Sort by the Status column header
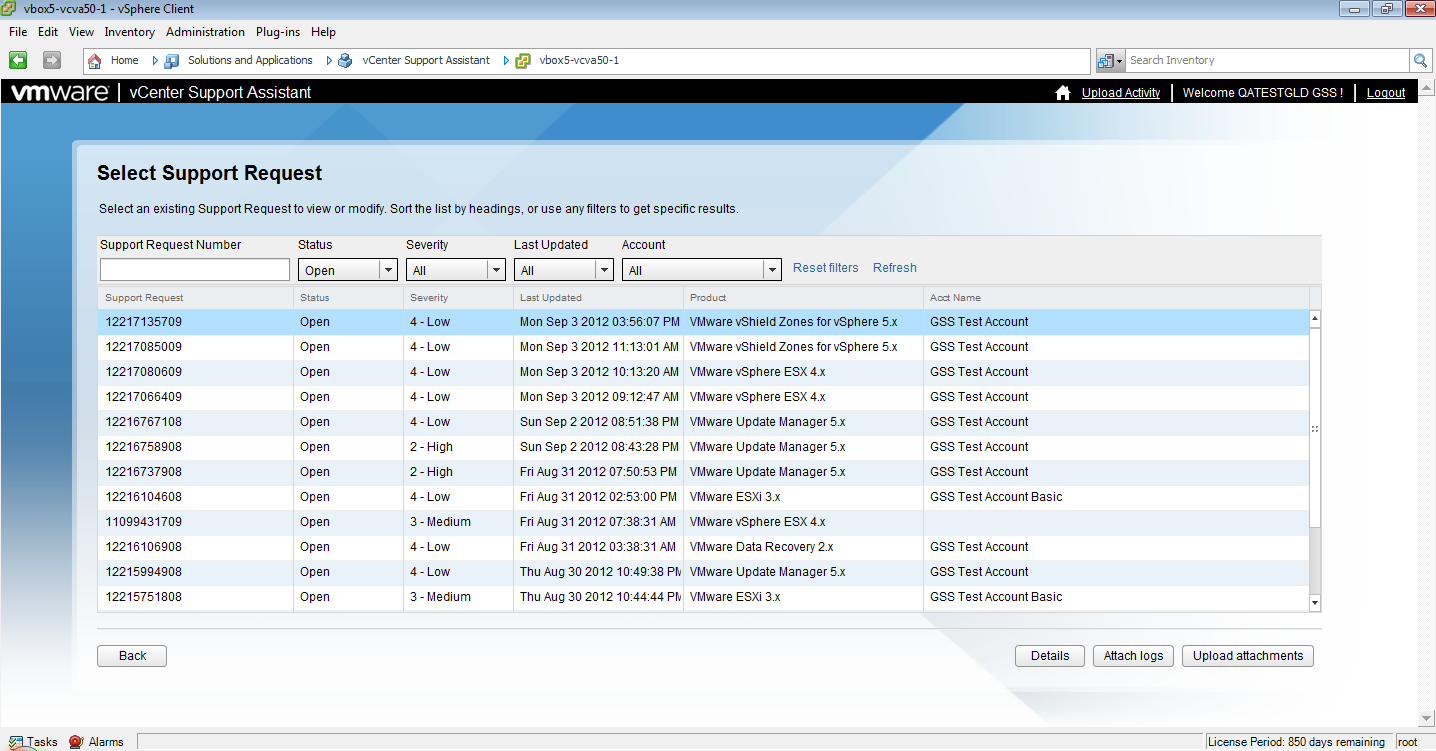This screenshot has height=751, width=1436. [x=348, y=298]
